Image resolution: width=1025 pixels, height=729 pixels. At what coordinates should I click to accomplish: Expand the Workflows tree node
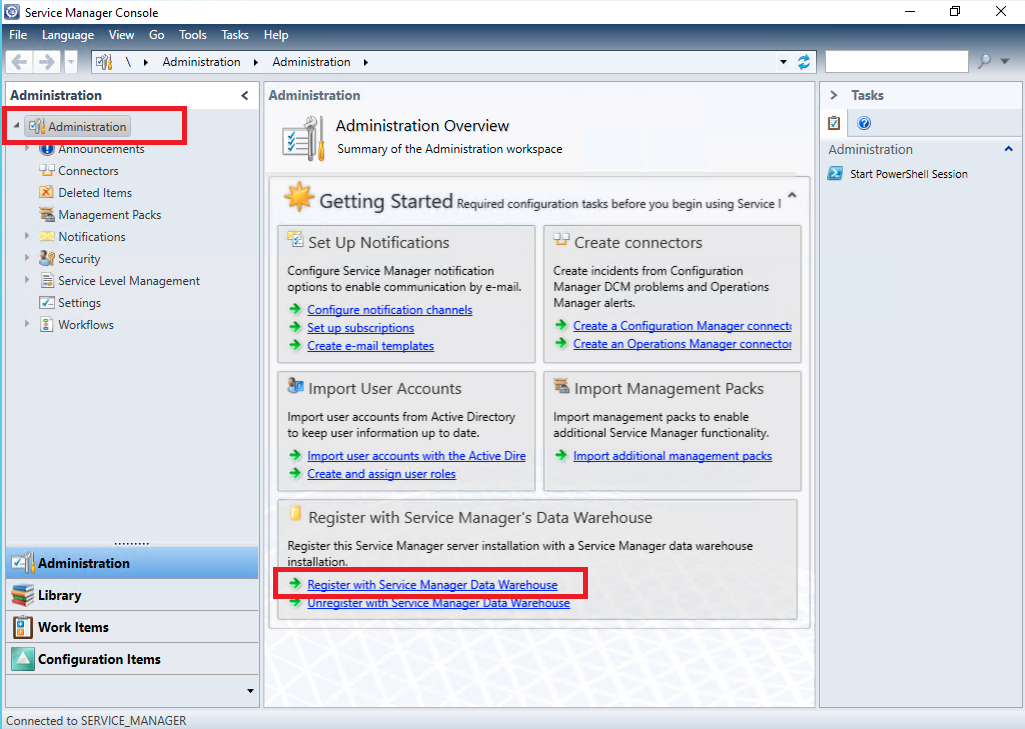click(x=28, y=325)
